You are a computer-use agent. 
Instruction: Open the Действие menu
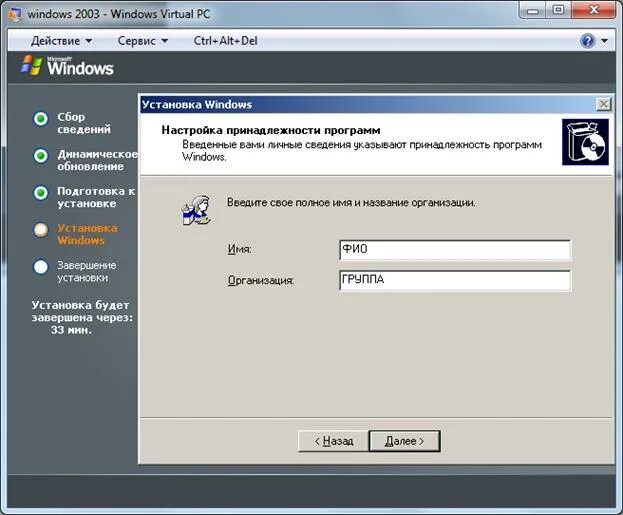(61, 41)
